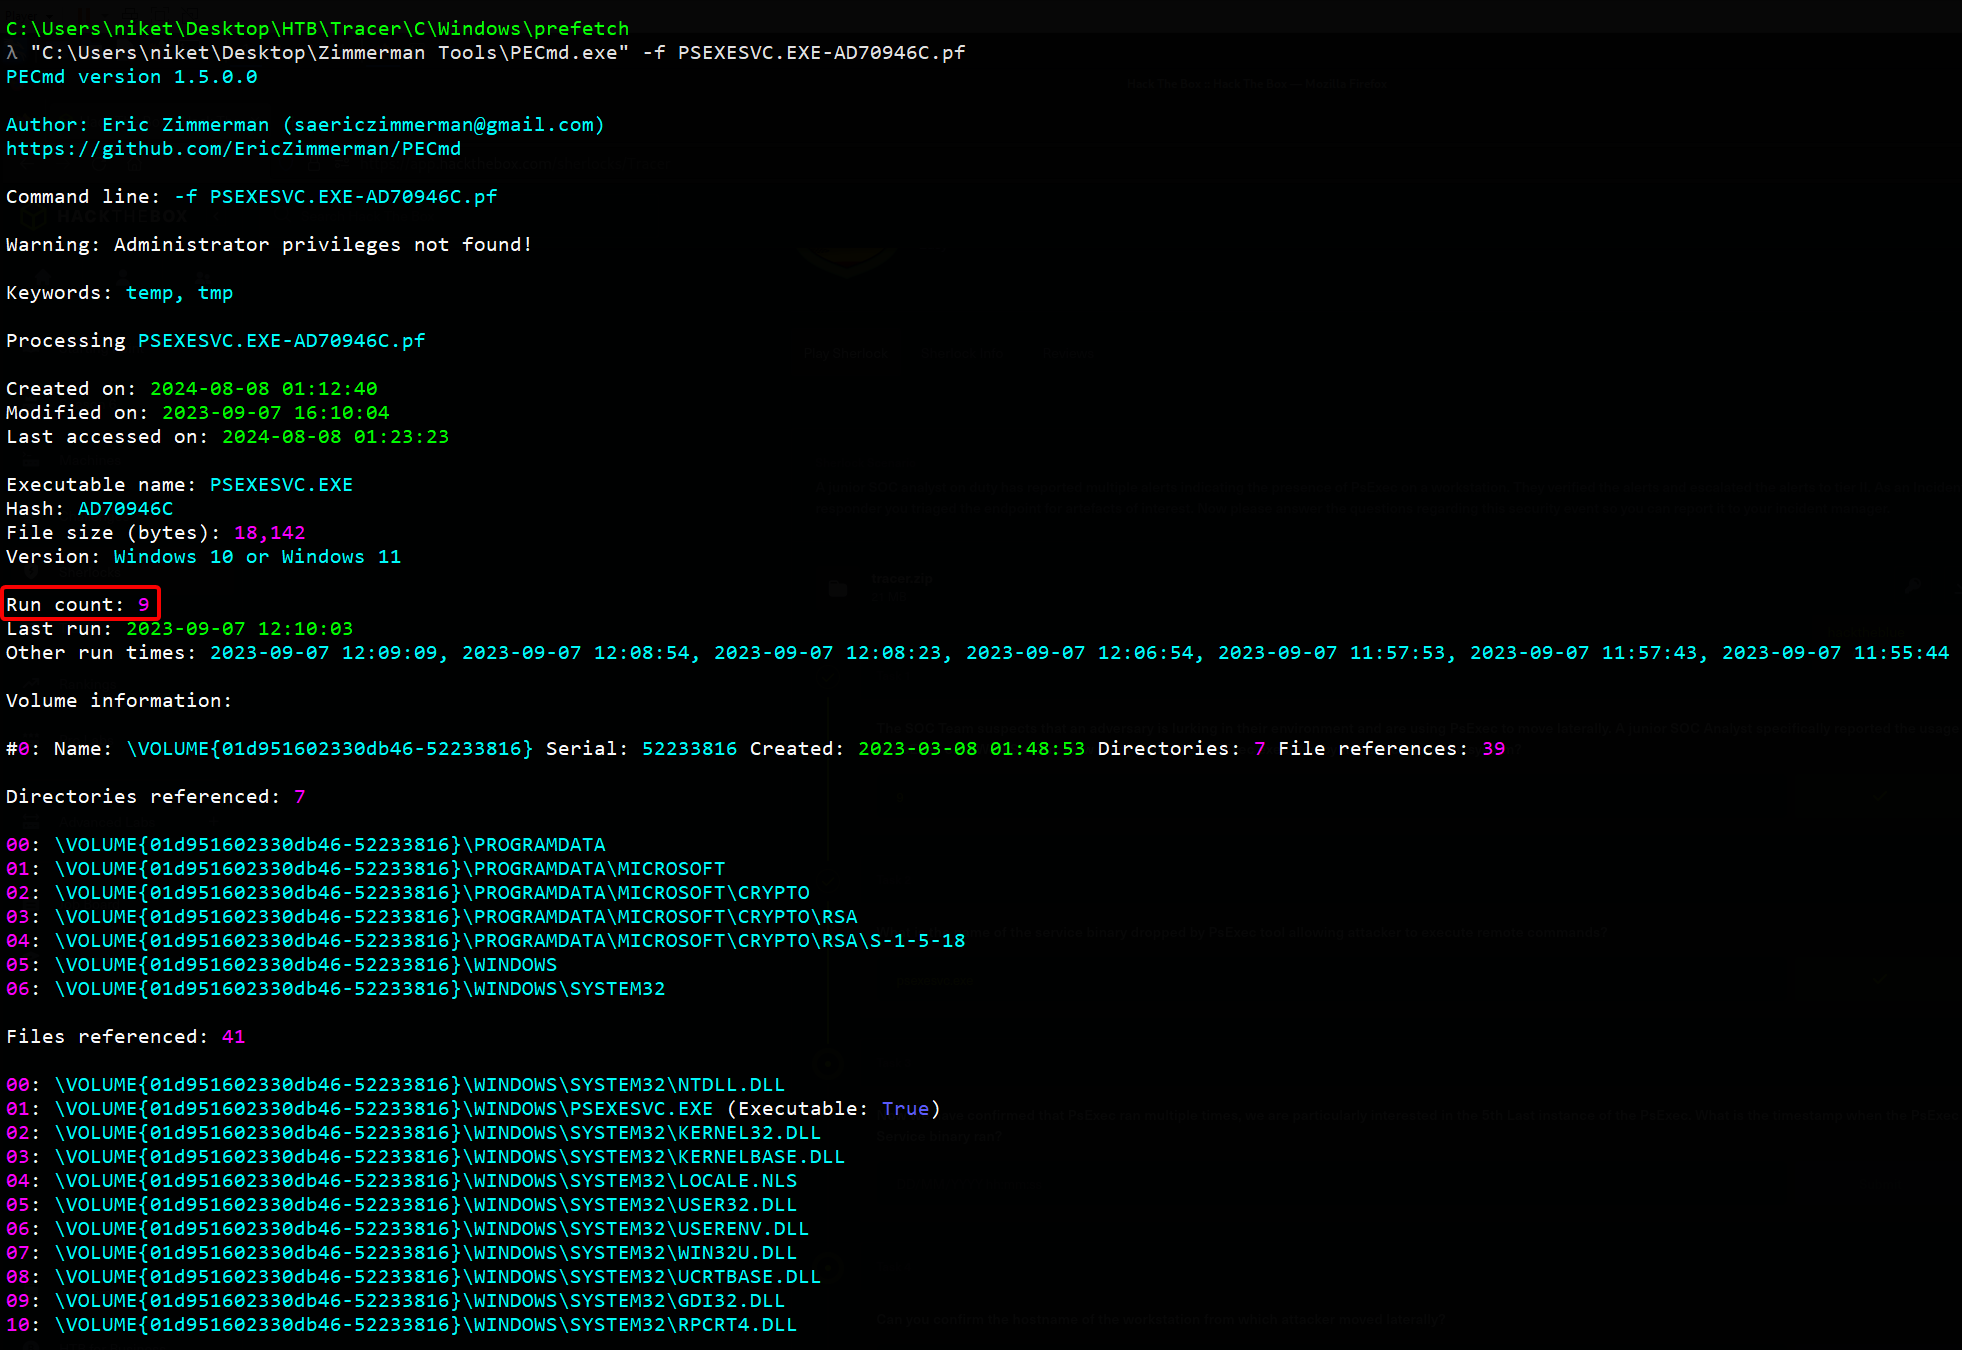Click the Last accessed date 2024-08-08 01:23:23
The image size is (1962, 1350).
tap(336, 437)
